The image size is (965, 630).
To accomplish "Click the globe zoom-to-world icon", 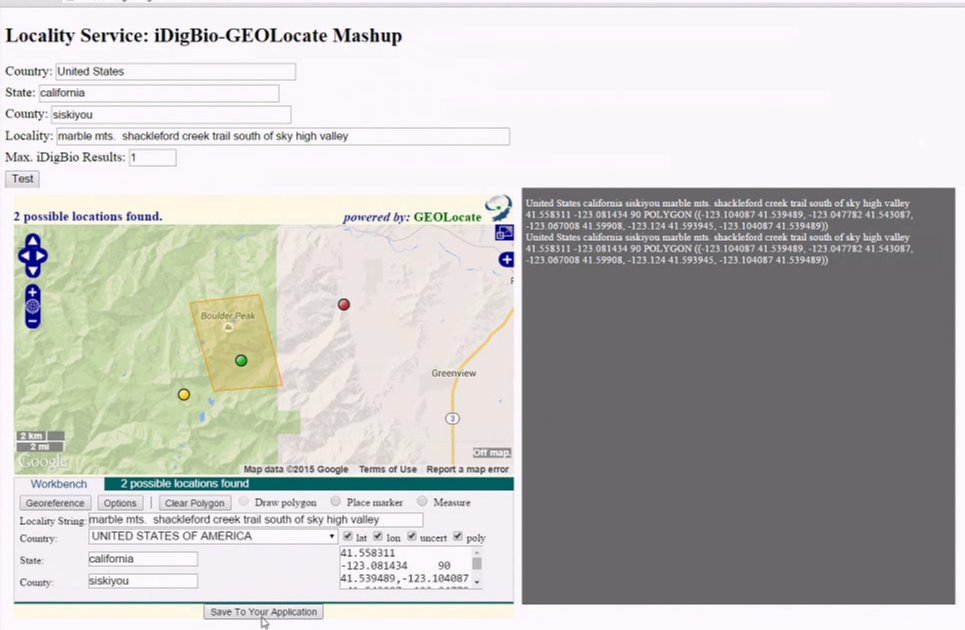I will pyautogui.click(x=33, y=306).
